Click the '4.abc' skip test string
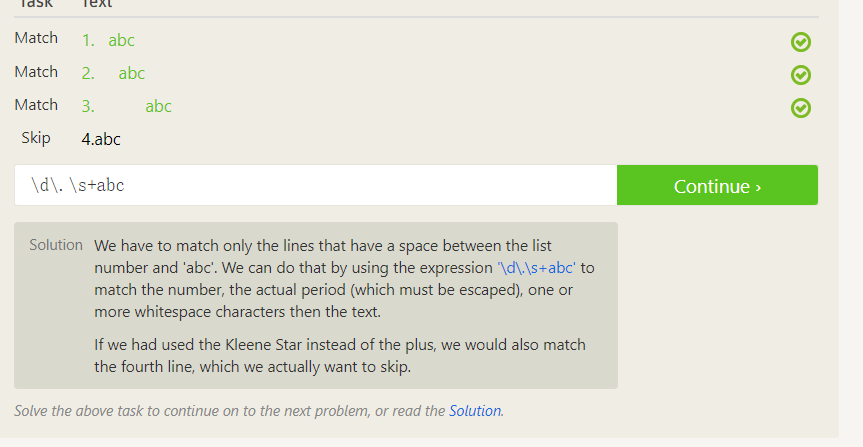 pyautogui.click(x=101, y=139)
